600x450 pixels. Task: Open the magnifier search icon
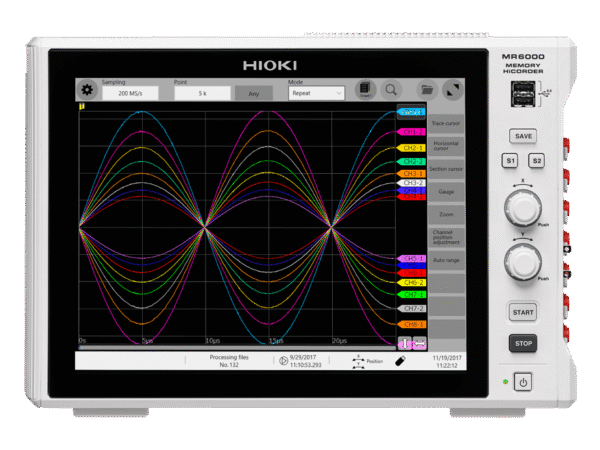point(391,90)
